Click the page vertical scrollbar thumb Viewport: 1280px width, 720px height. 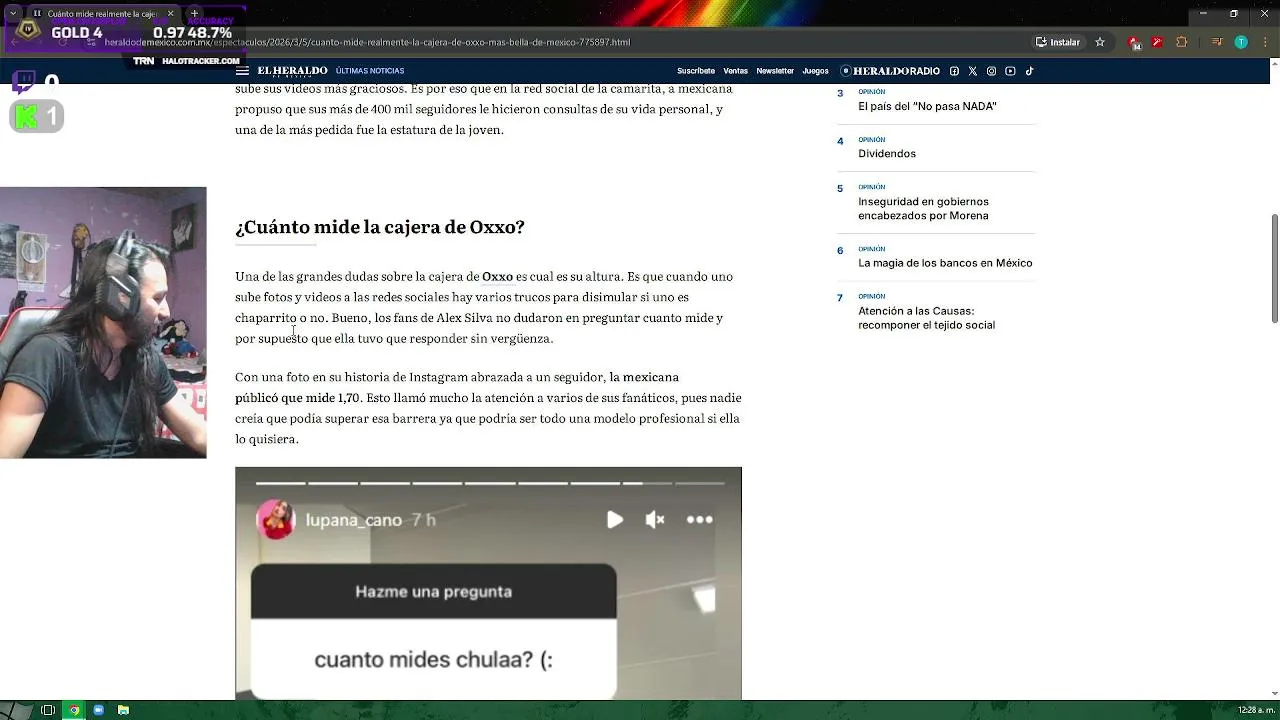click(x=1274, y=268)
